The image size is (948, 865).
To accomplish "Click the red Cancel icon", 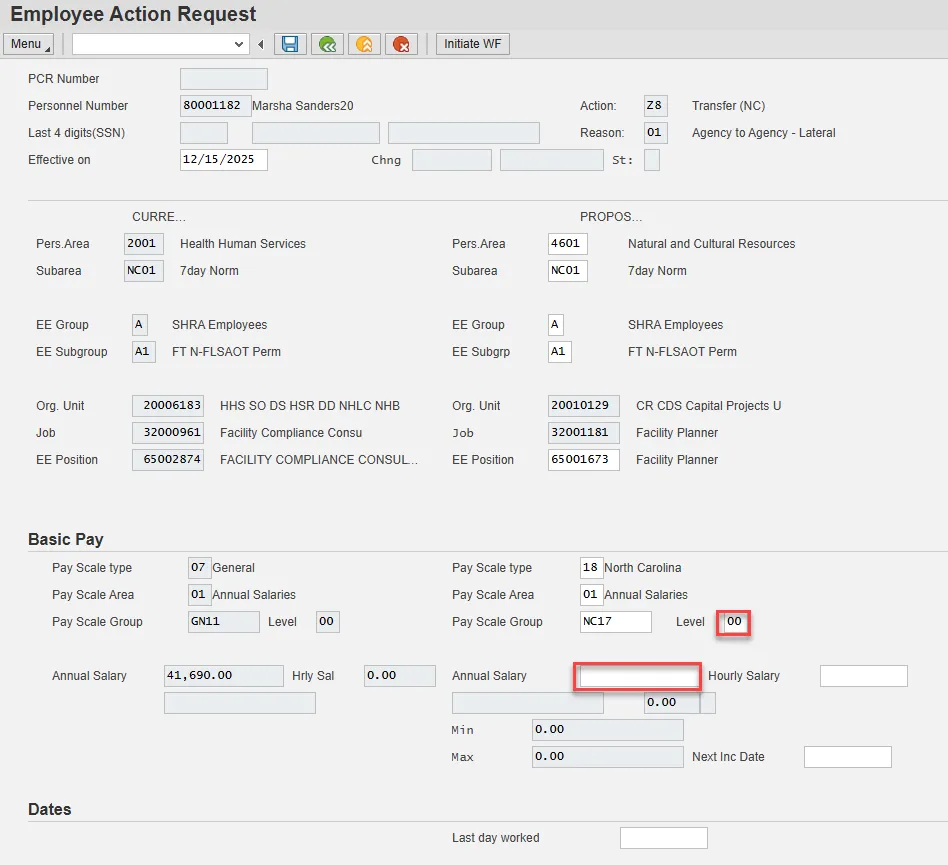I will tap(402, 44).
